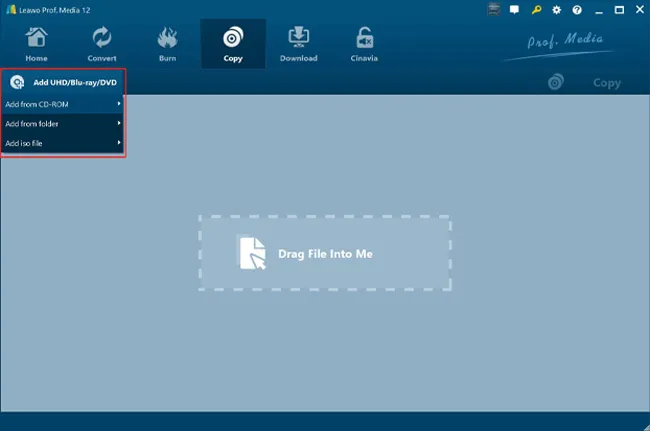Open help via question mark icon

coord(576,9)
